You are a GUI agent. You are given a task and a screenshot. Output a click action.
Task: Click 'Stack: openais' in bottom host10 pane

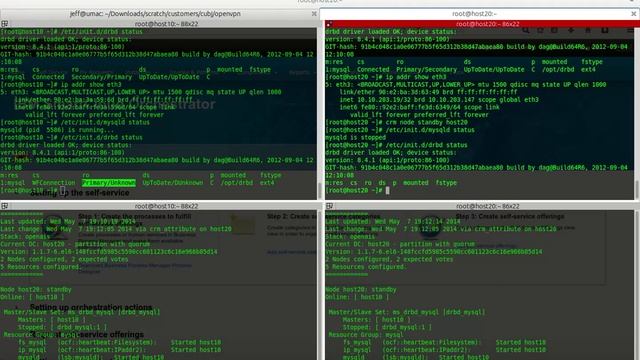[x=25, y=237]
